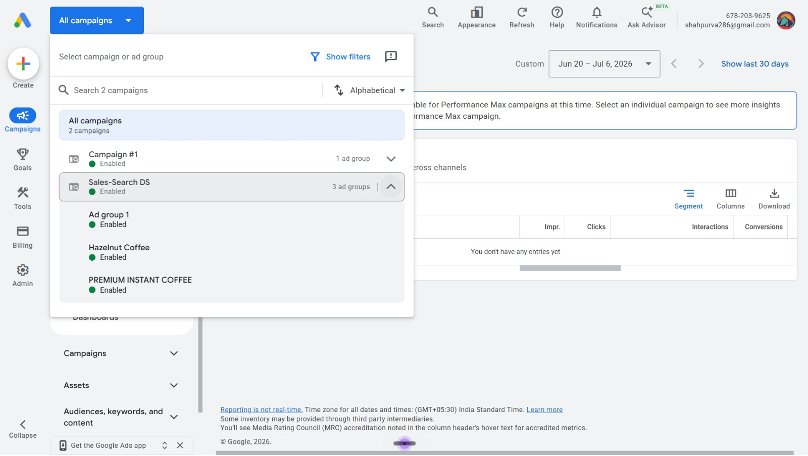This screenshot has width=808, height=456.
Task: Open the Jun 20 – Jul 6 date dropdown
Action: coord(604,64)
